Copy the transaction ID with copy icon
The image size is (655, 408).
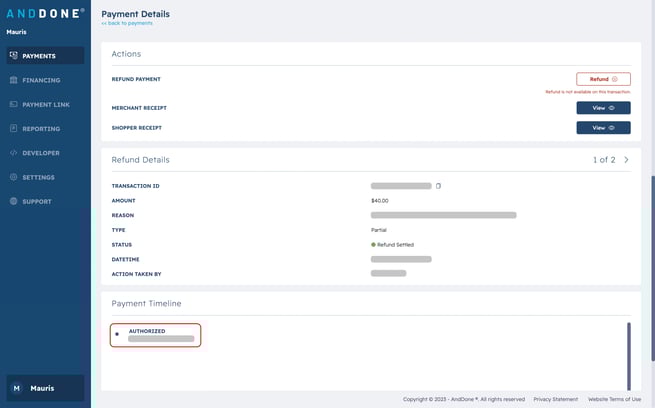[x=438, y=186]
